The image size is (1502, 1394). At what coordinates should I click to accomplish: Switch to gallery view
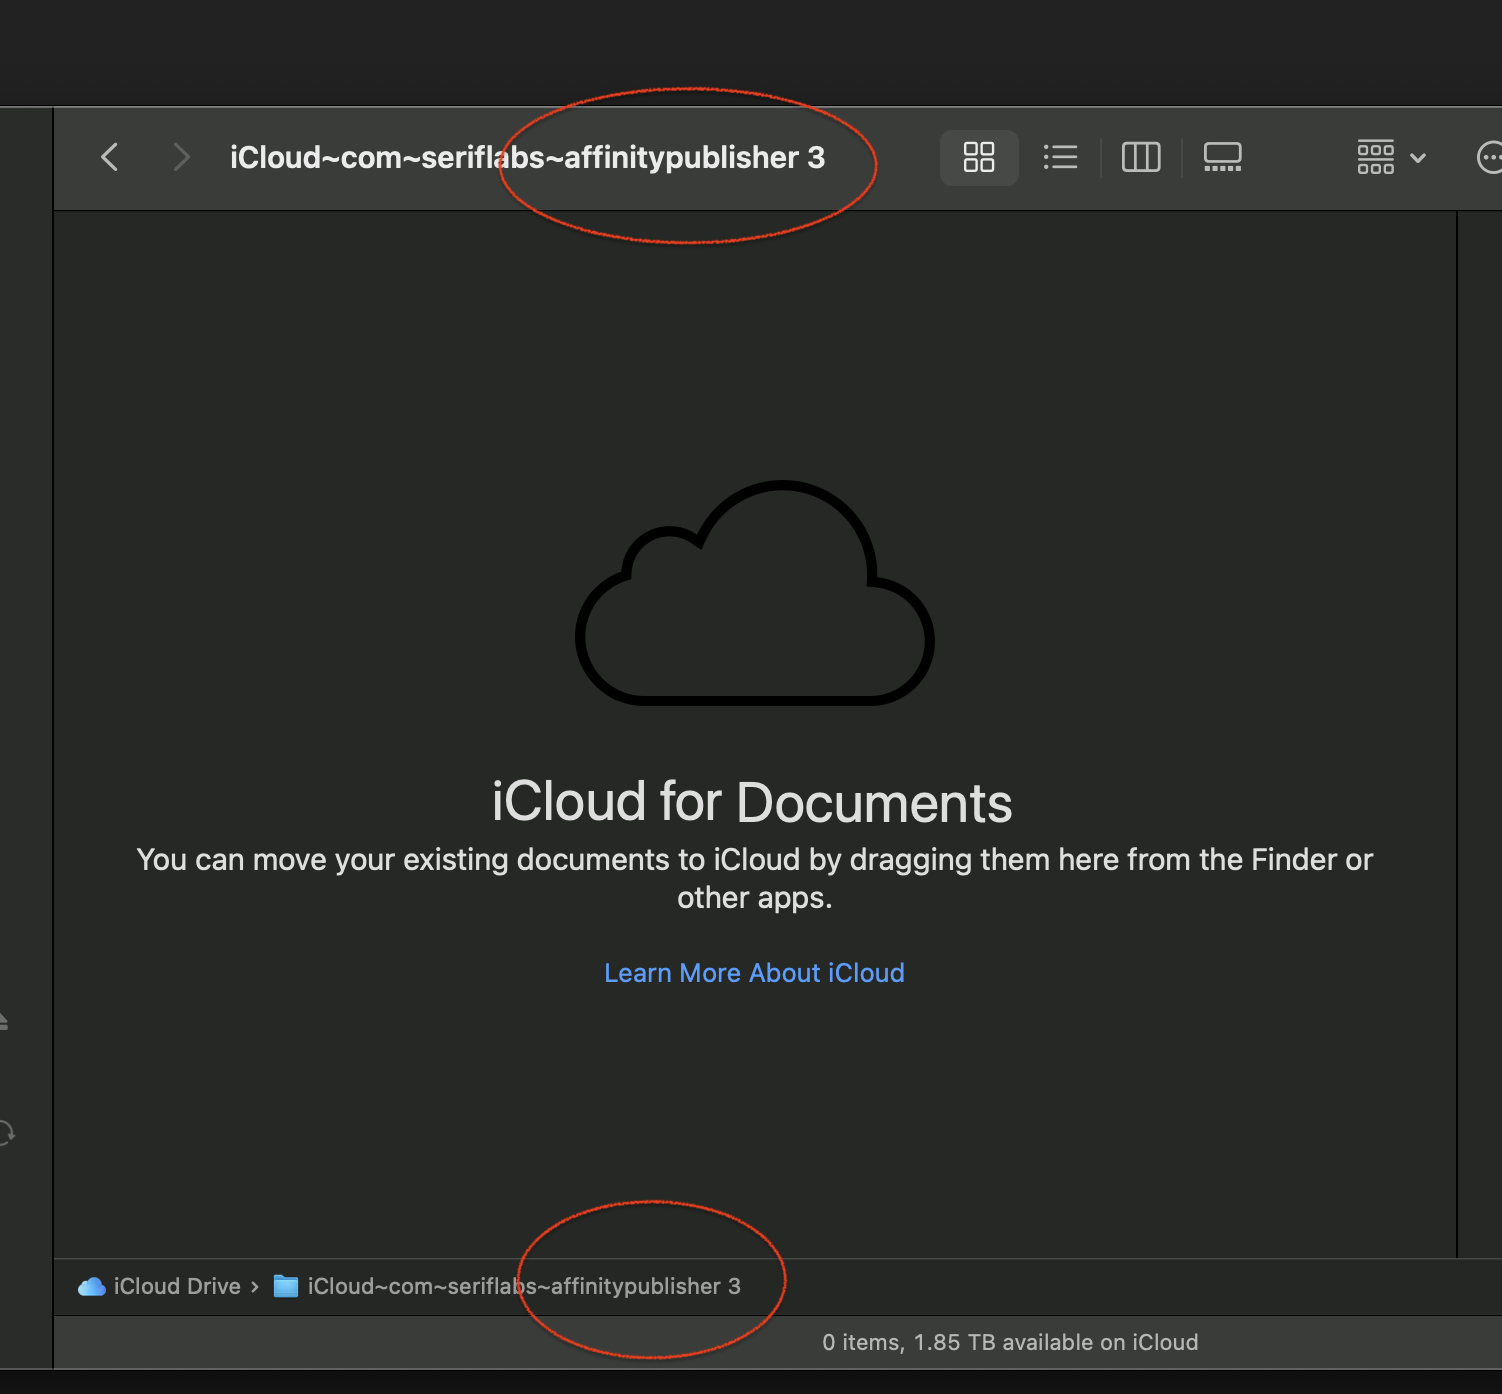(1222, 157)
